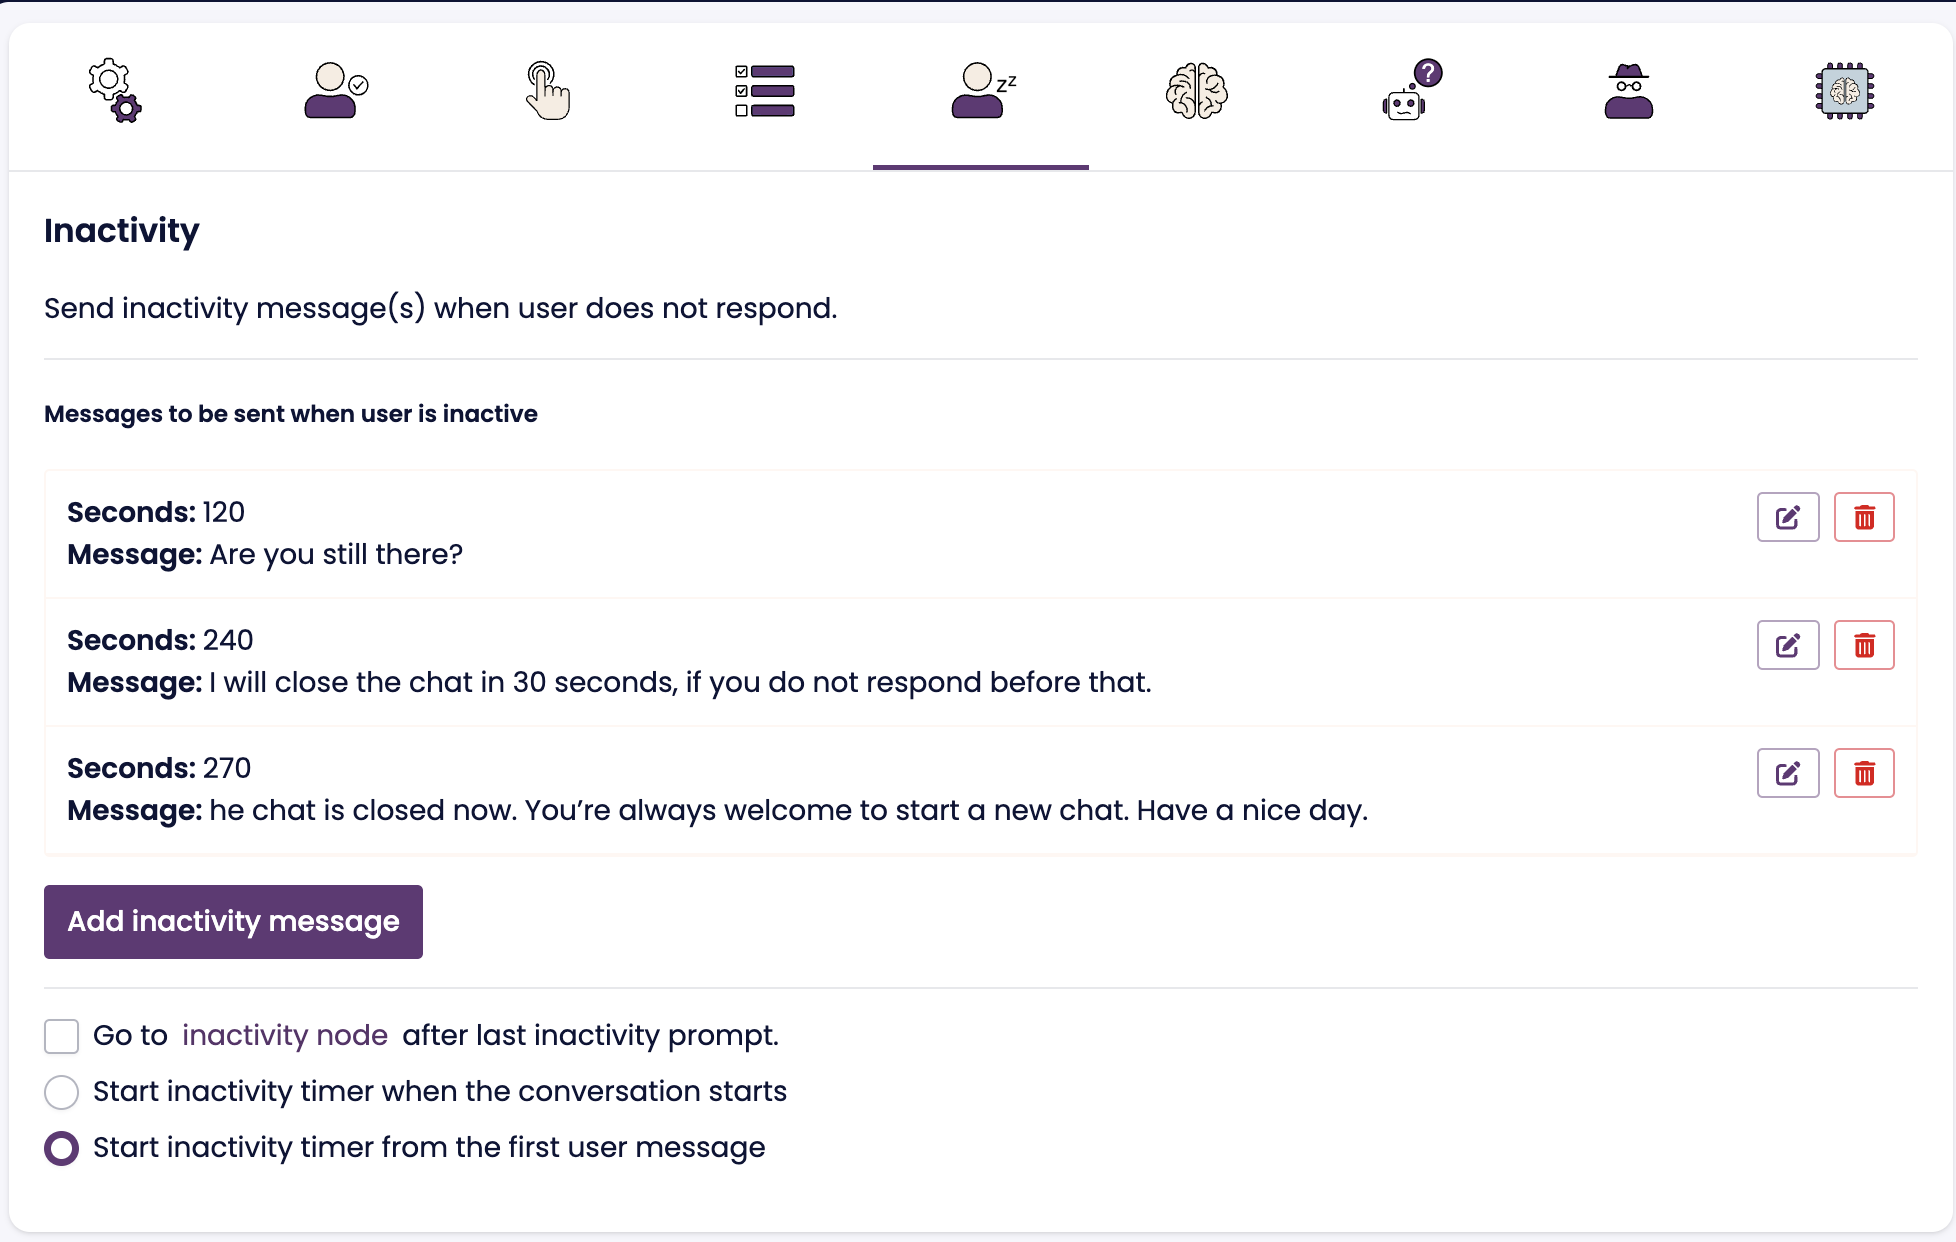This screenshot has width=1956, height=1242.
Task: Open the AI chip brain tab
Action: tap(1845, 91)
